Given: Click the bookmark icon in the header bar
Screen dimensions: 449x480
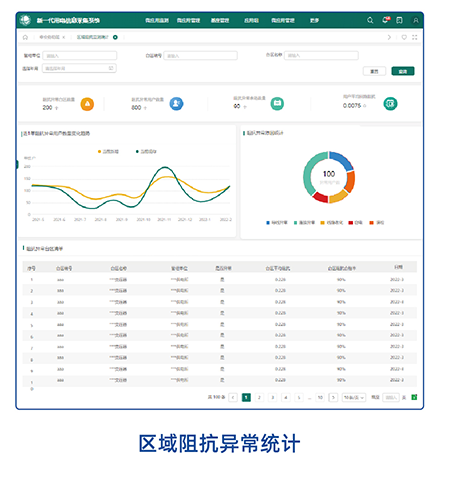Looking at the screenshot, I should (x=399, y=20).
